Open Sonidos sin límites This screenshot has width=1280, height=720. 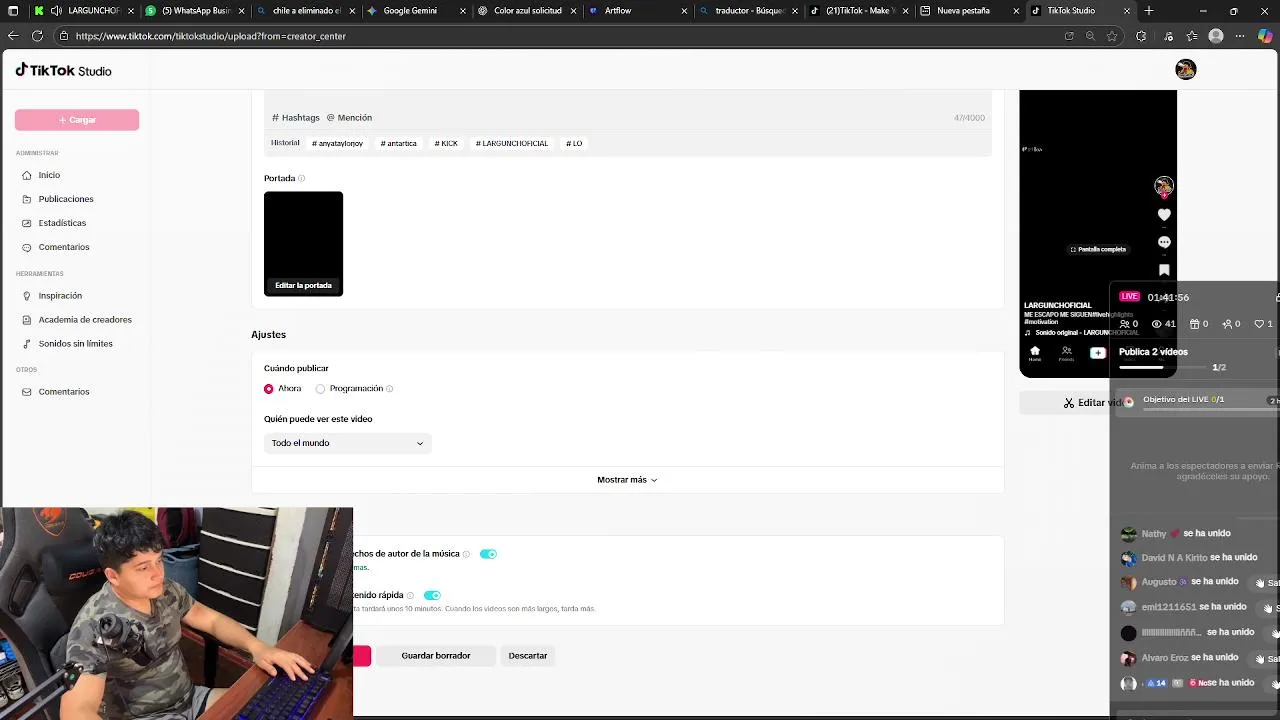(x=76, y=344)
